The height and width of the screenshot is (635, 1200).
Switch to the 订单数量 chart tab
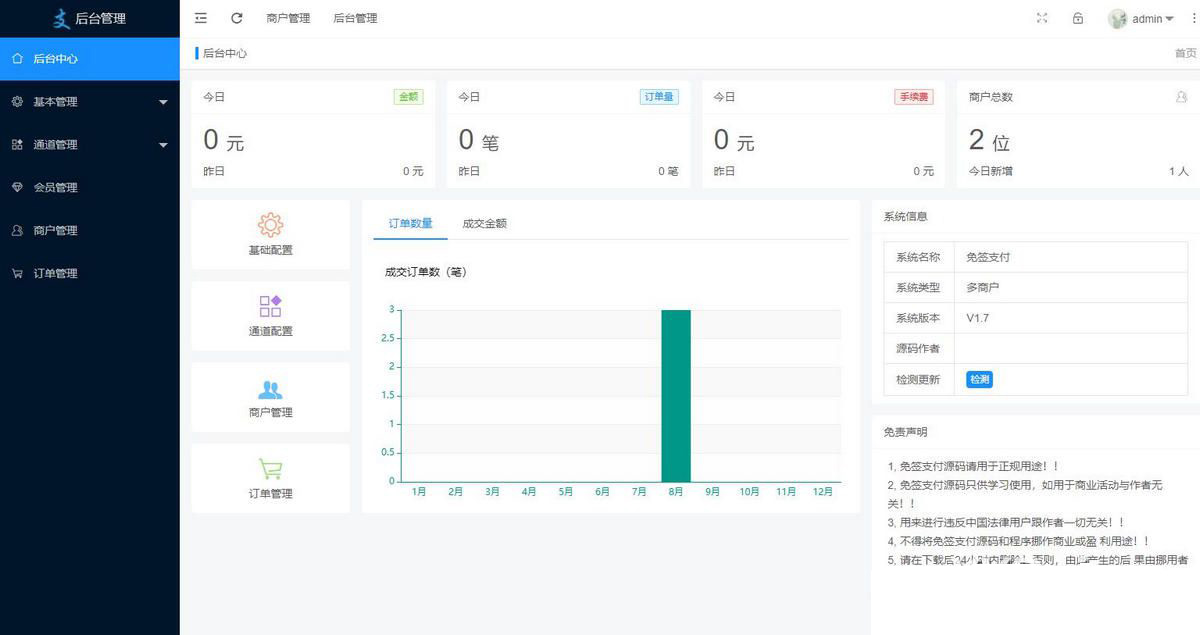pyautogui.click(x=411, y=223)
